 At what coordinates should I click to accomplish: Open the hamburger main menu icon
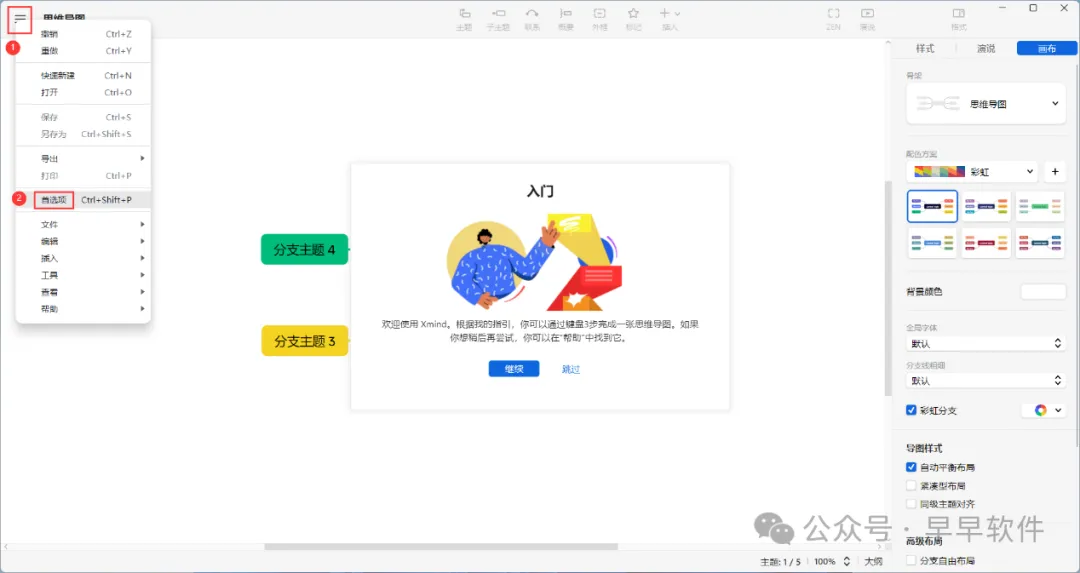pyautogui.click(x=20, y=18)
